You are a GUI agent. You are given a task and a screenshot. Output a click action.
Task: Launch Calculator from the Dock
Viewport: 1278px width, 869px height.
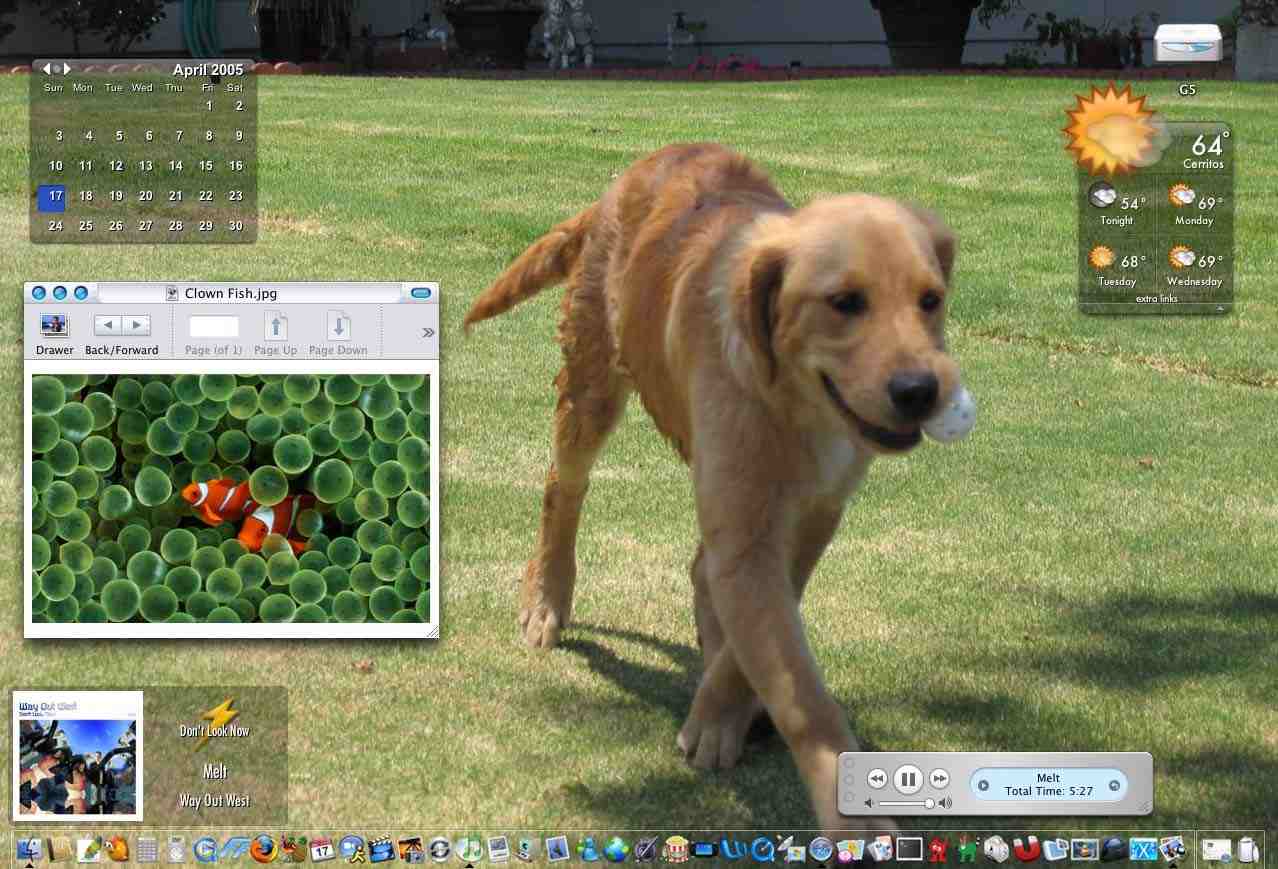[x=147, y=850]
